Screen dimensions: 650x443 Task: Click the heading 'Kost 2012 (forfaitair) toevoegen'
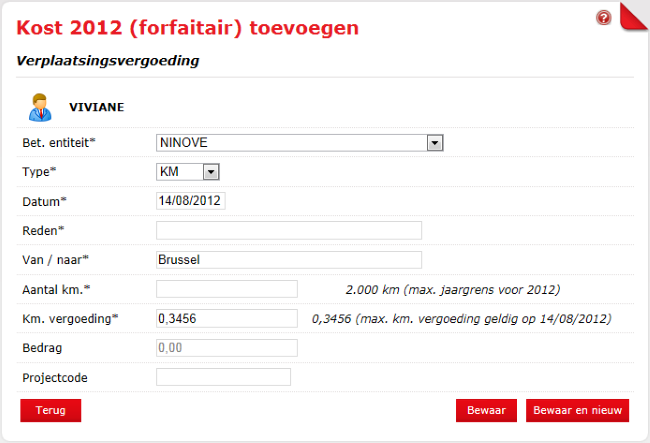point(187,28)
